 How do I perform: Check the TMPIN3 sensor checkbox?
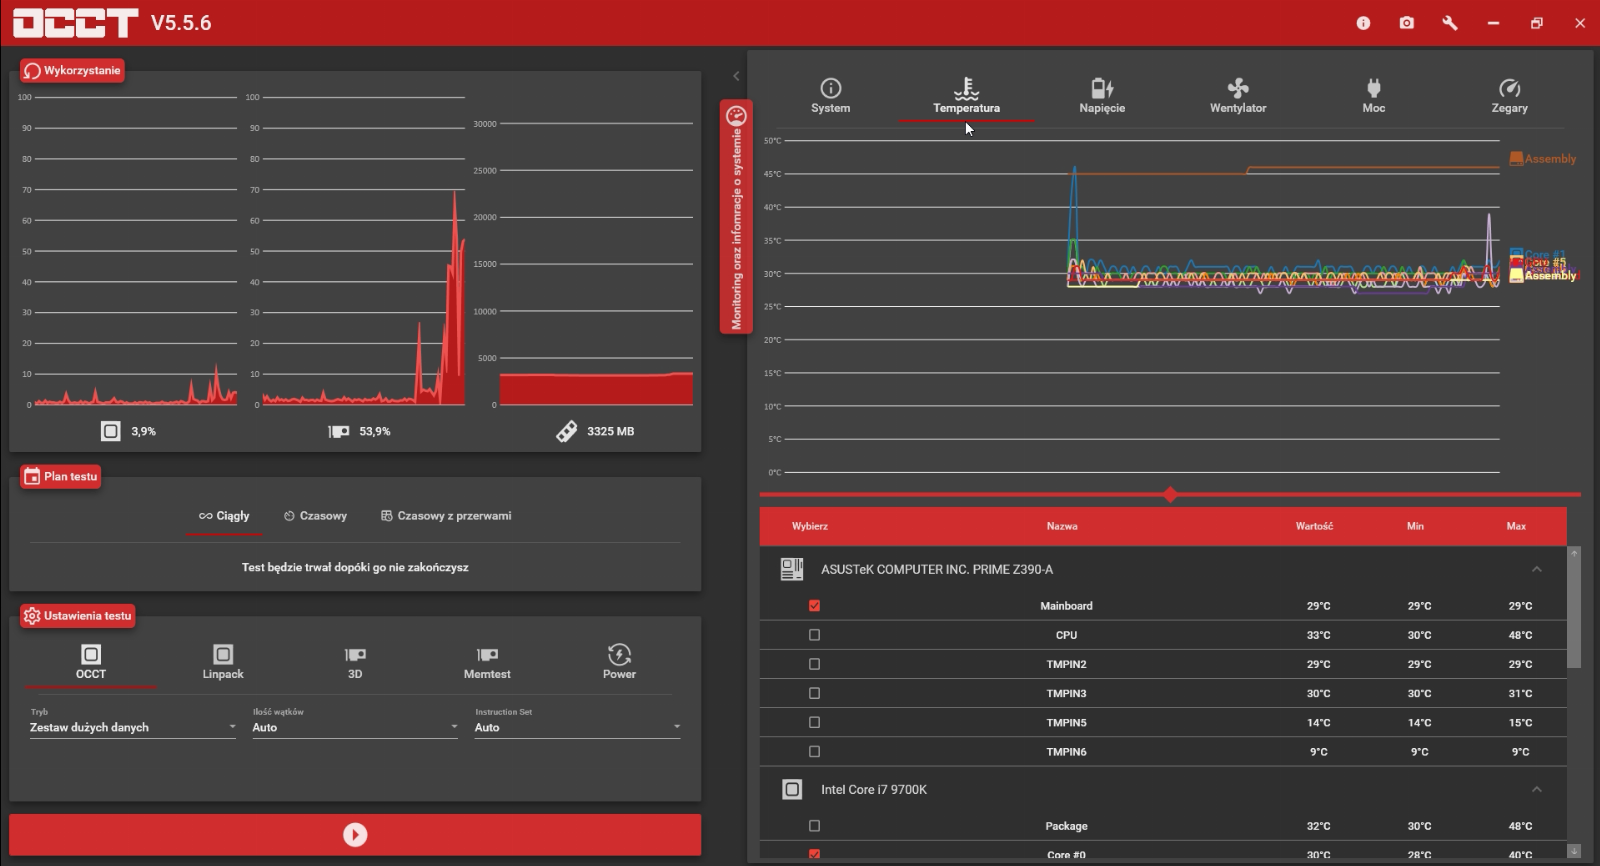point(814,693)
